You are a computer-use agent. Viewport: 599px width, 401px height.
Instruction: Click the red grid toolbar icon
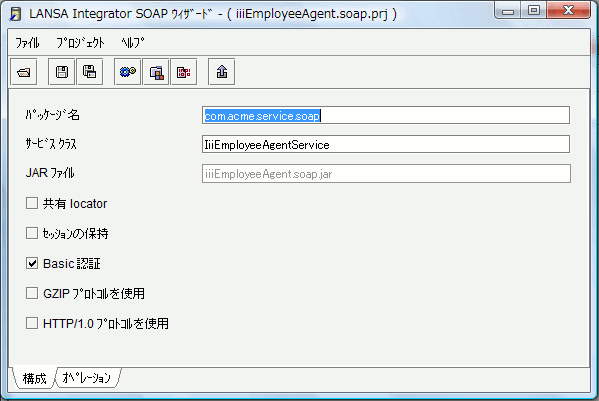click(x=184, y=72)
